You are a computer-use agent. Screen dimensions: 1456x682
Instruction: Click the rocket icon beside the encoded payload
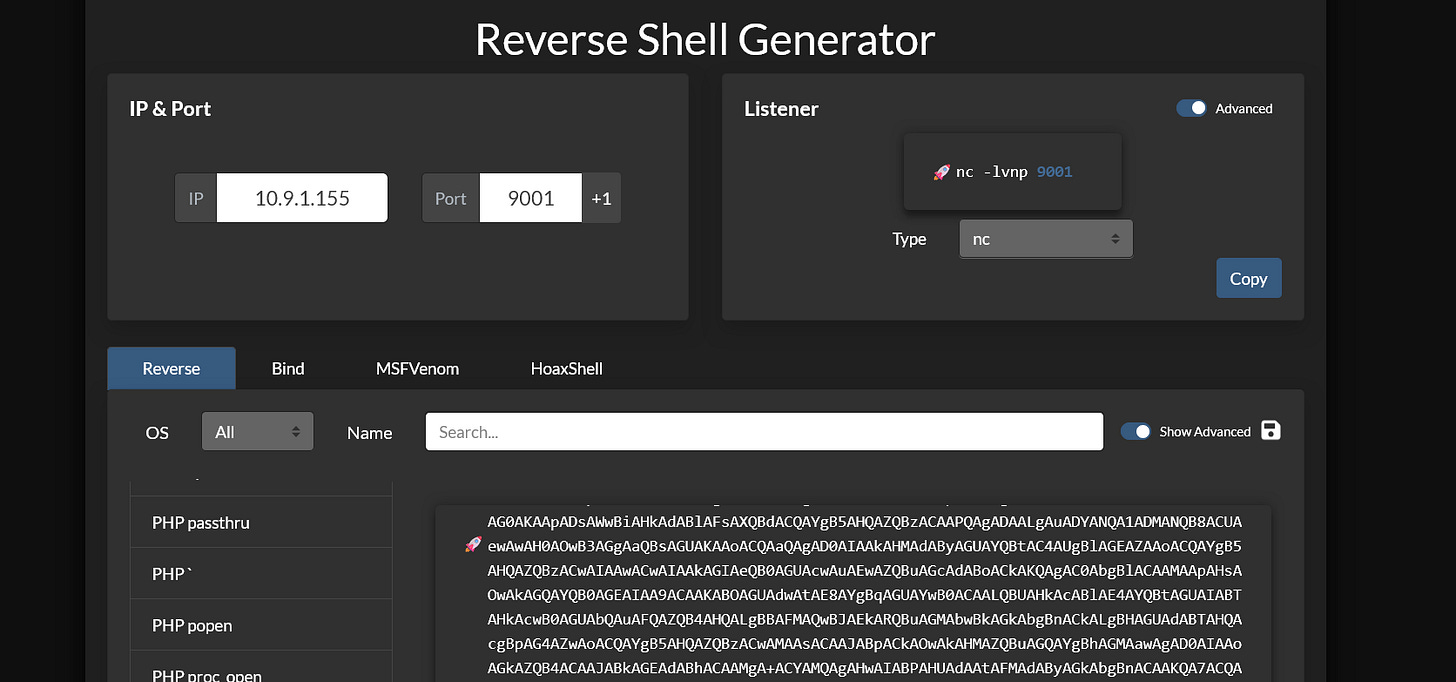tap(474, 545)
